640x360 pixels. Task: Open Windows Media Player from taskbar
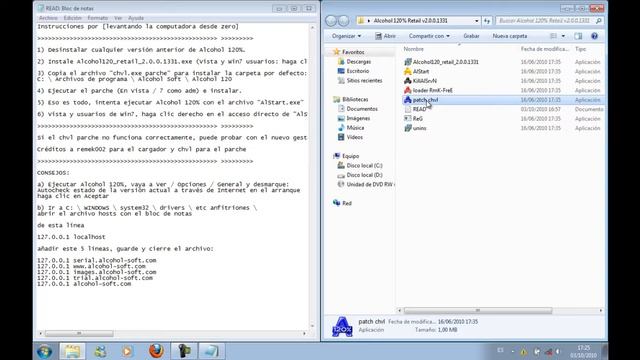127,351
